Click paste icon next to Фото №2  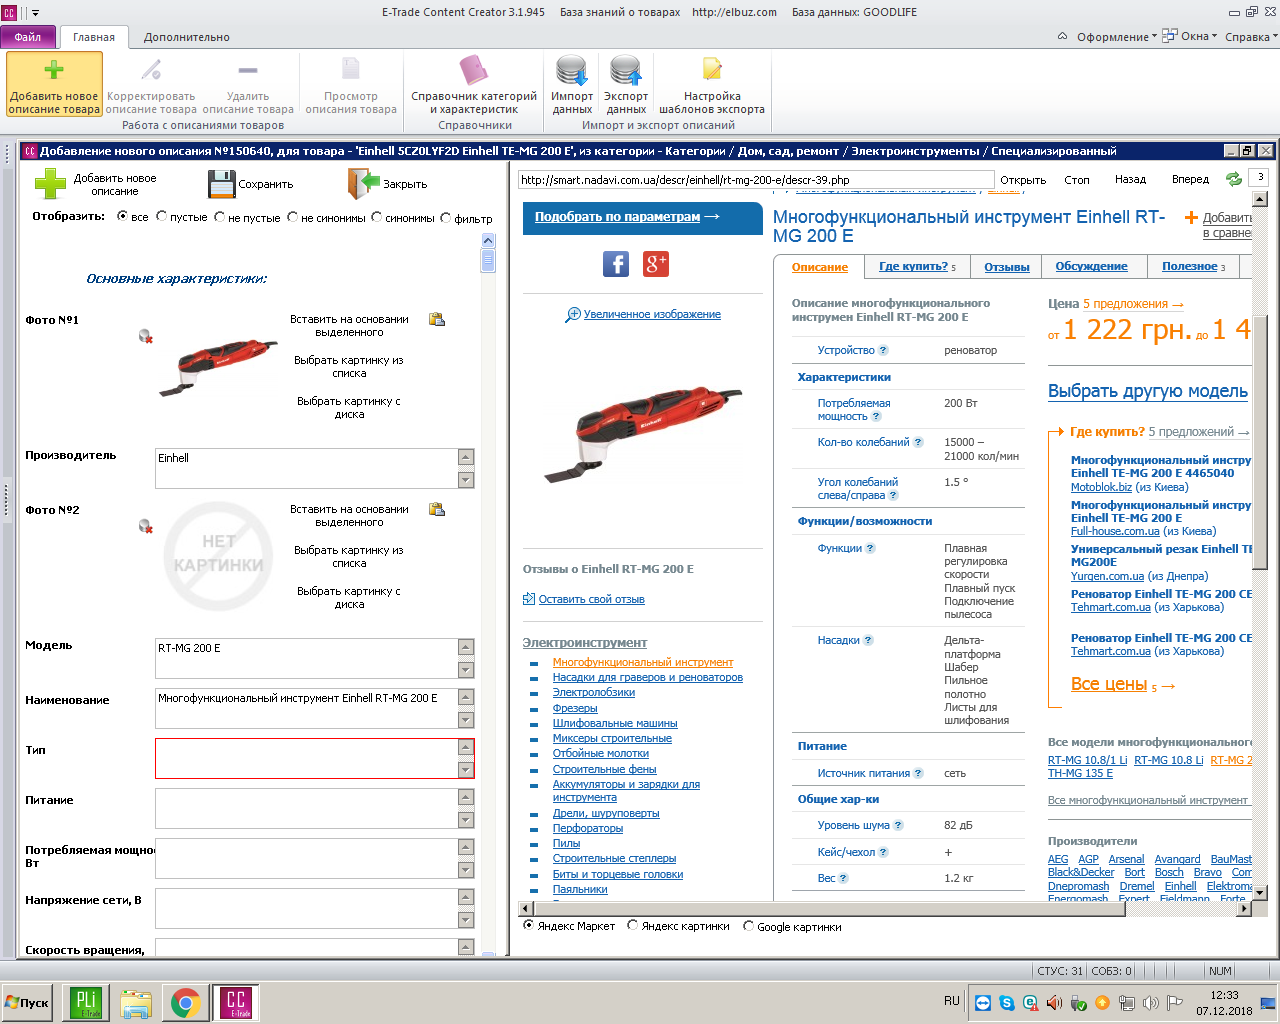click(x=437, y=510)
